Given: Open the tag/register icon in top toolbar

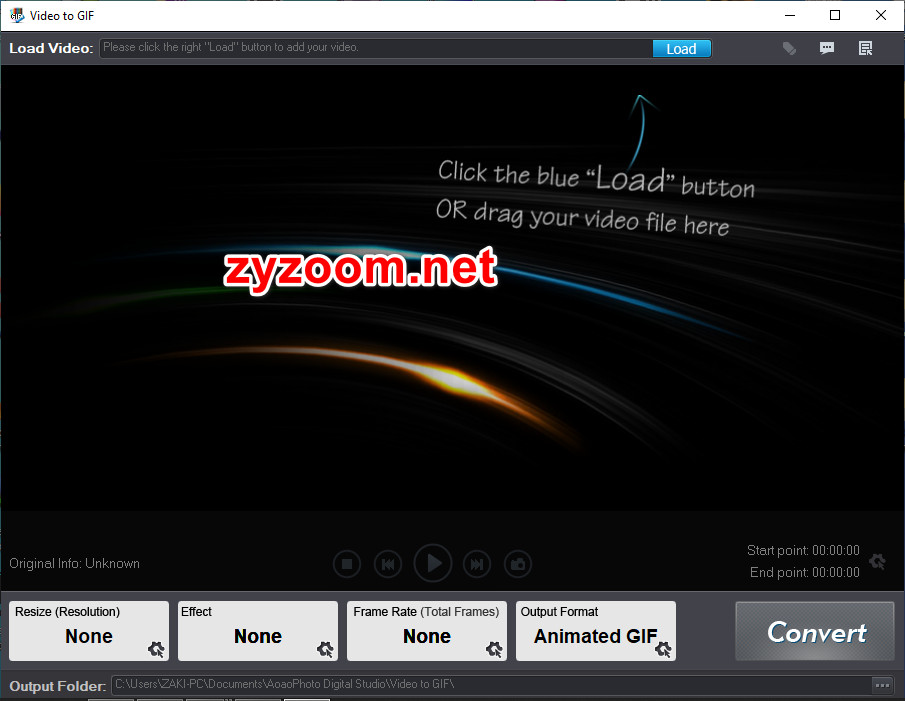Looking at the screenshot, I should point(789,48).
